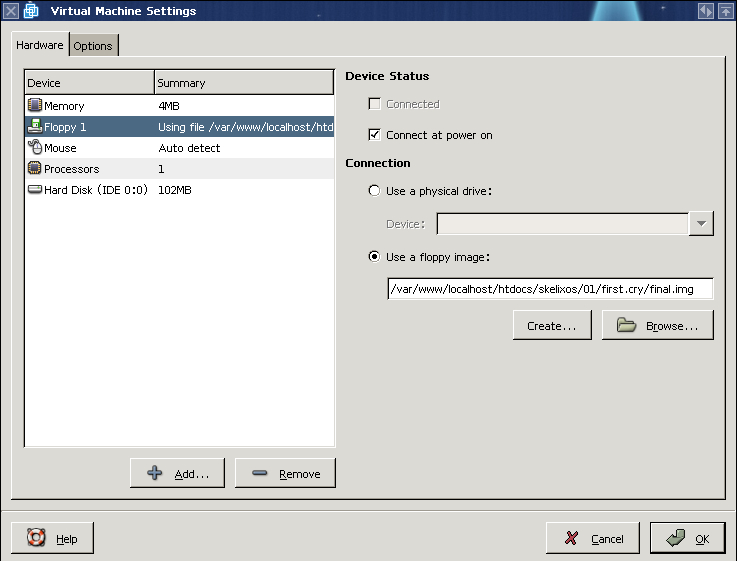This screenshot has width=737, height=561.
Task: Select the Memory row text
Action: 64,106
